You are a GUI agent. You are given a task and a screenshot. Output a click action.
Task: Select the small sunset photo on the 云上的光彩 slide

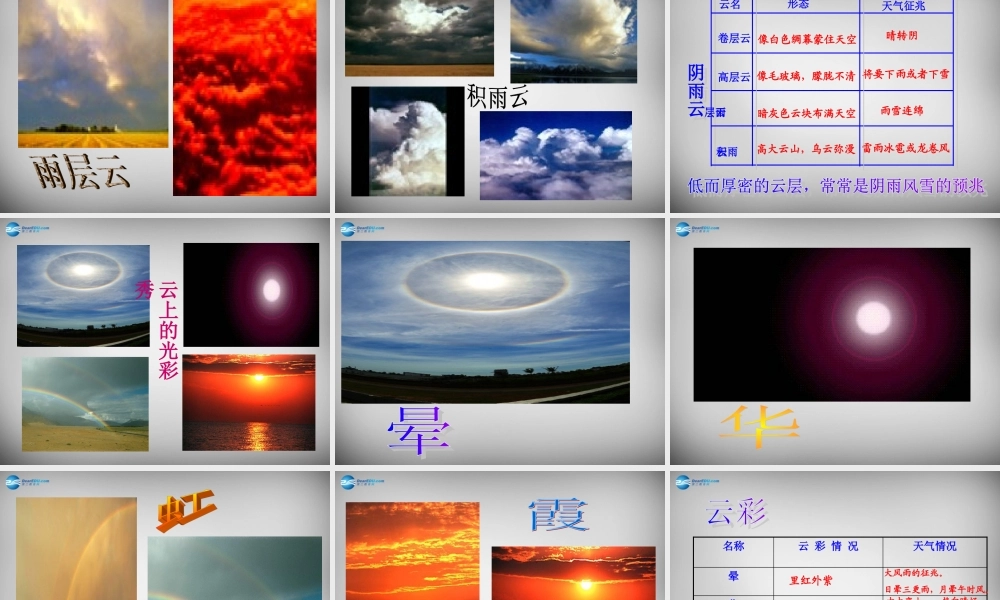pyautogui.click(x=249, y=403)
